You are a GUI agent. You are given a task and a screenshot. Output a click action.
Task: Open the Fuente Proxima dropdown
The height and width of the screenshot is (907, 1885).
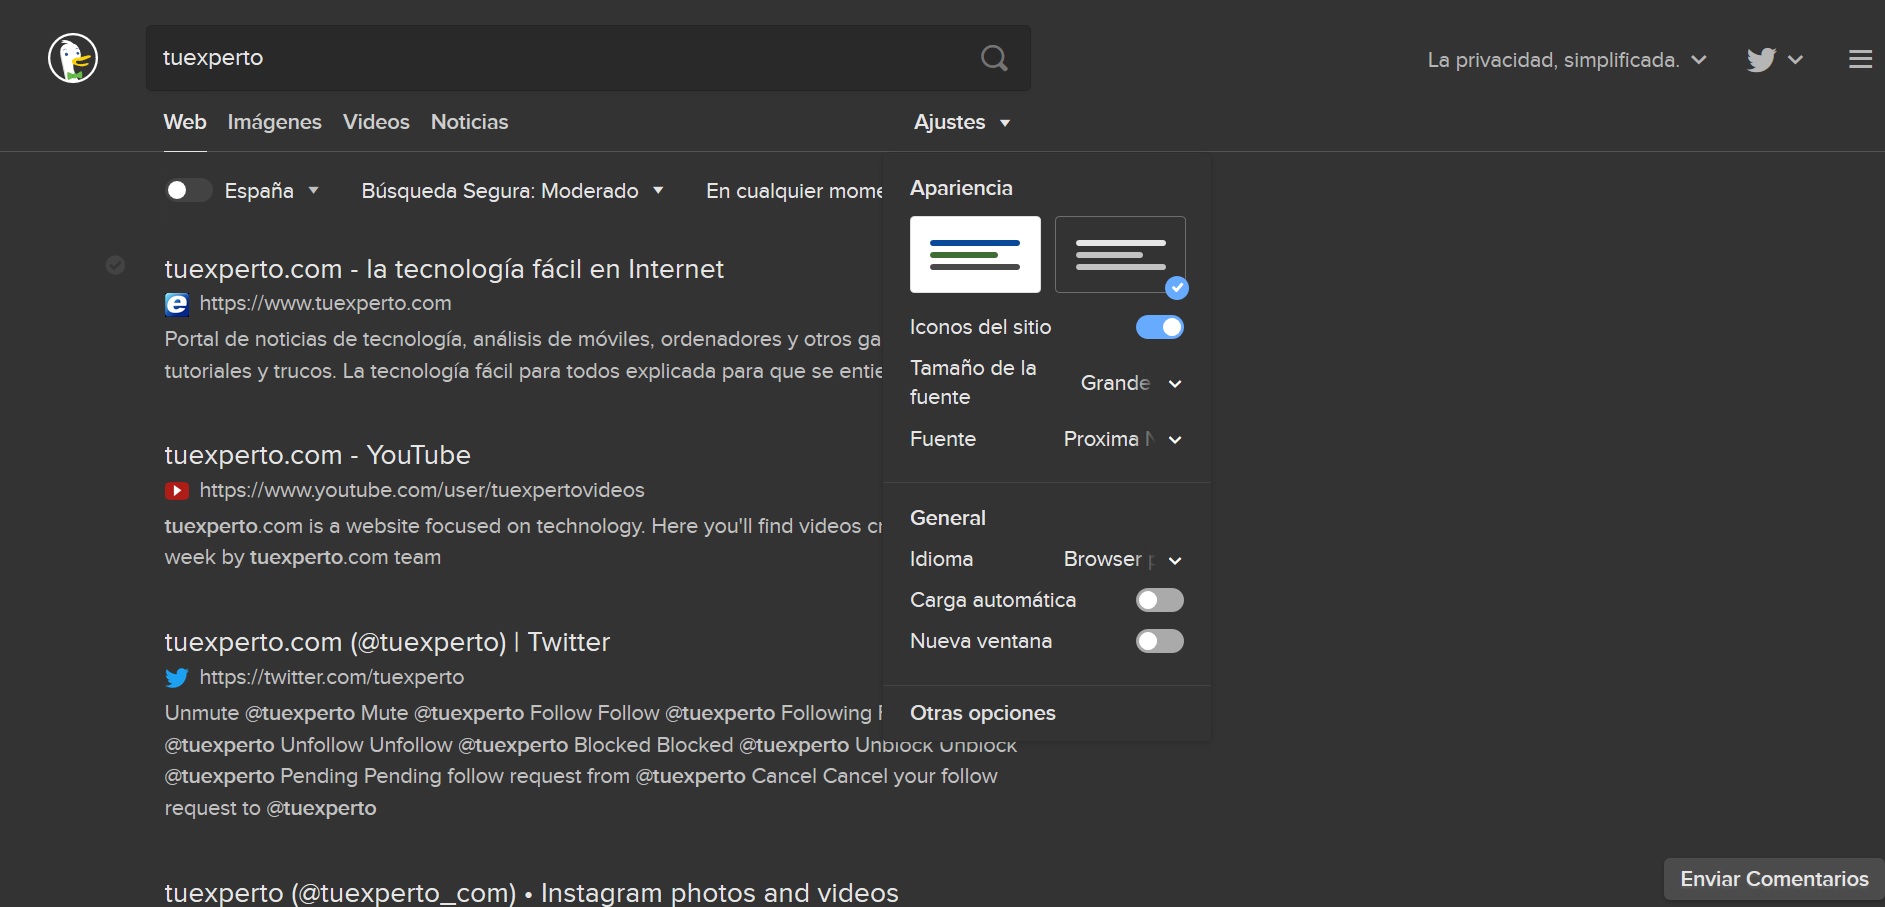click(1123, 439)
